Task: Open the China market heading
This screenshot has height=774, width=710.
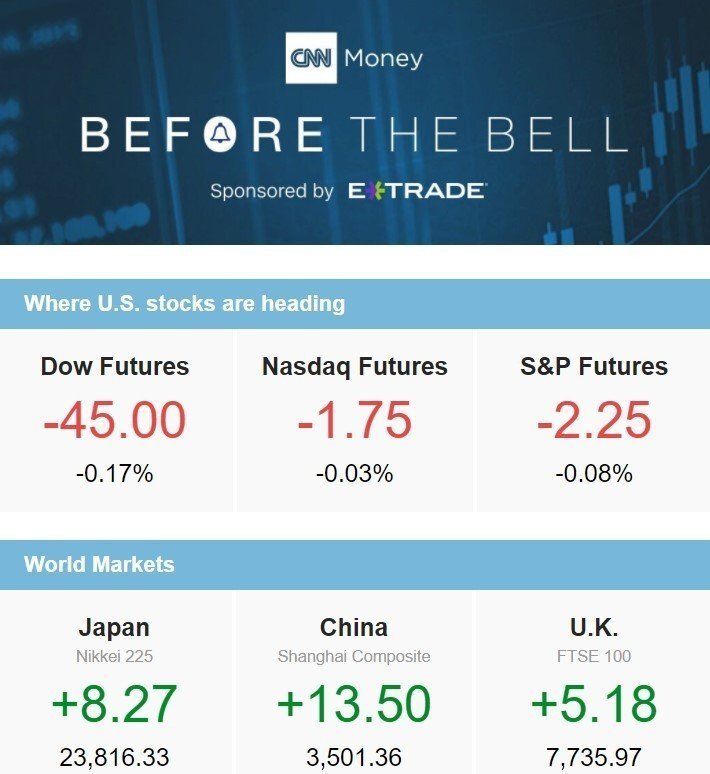Action: pyautogui.click(x=354, y=628)
